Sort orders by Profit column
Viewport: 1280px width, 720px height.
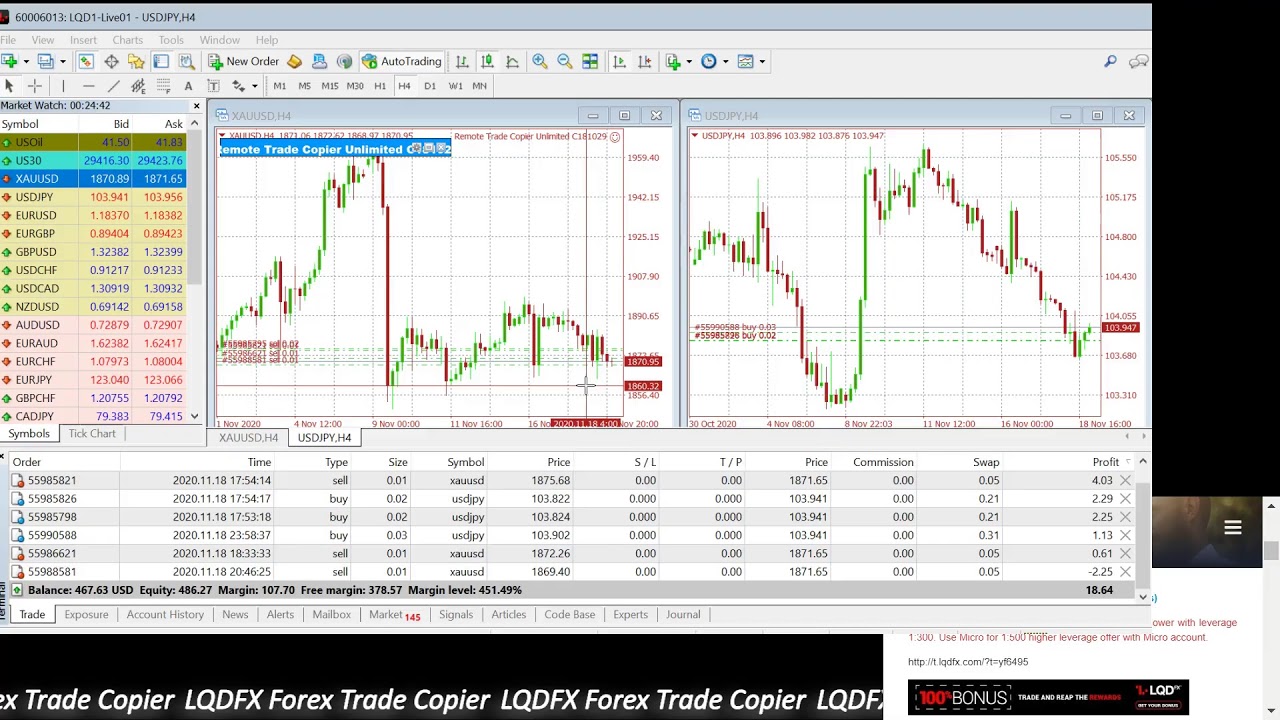point(1105,462)
